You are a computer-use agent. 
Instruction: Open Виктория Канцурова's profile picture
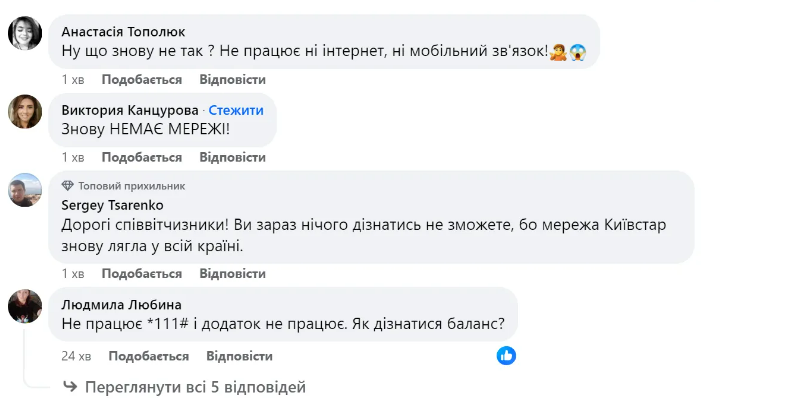pyautogui.click(x=24, y=112)
